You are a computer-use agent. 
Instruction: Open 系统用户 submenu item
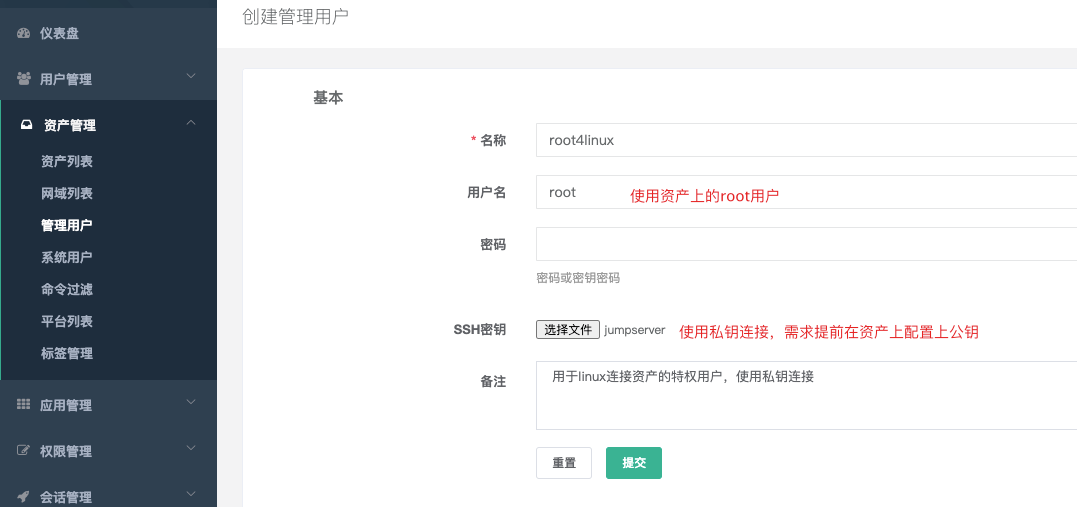point(67,258)
